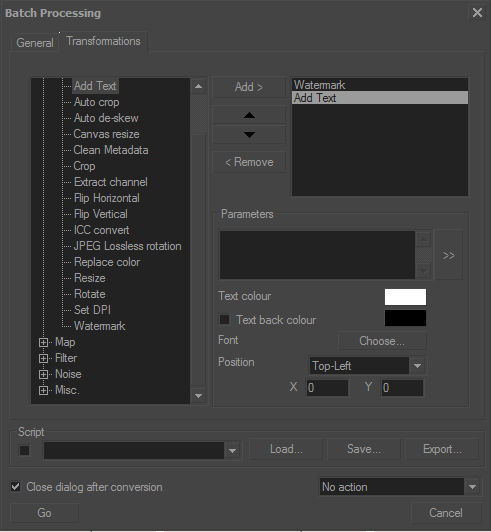Viewport: 491px width, 532px height.
Task: Open the white Text colour swatch
Action: pyautogui.click(x=405, y=297)
